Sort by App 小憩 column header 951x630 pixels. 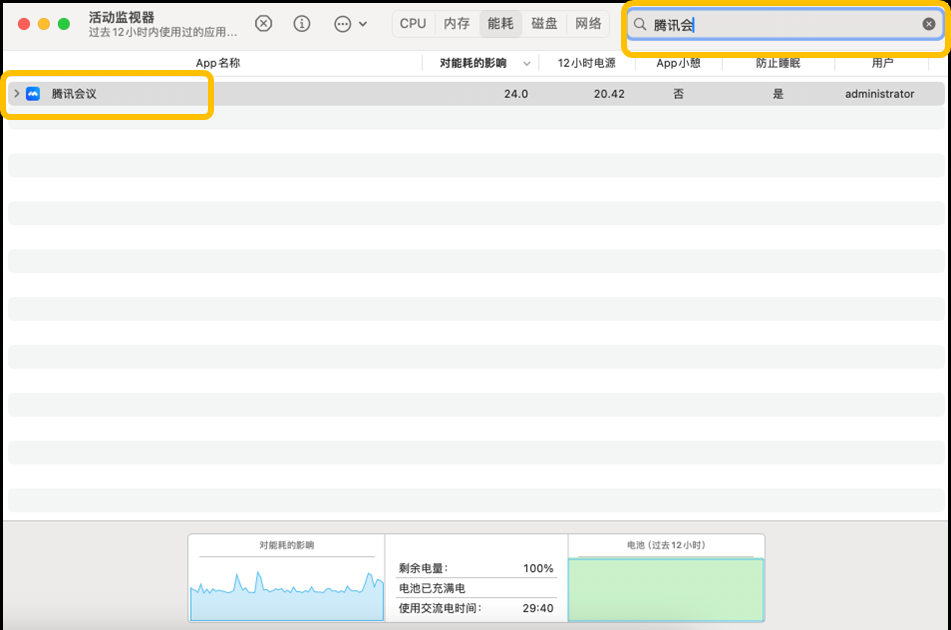point(678,63)
